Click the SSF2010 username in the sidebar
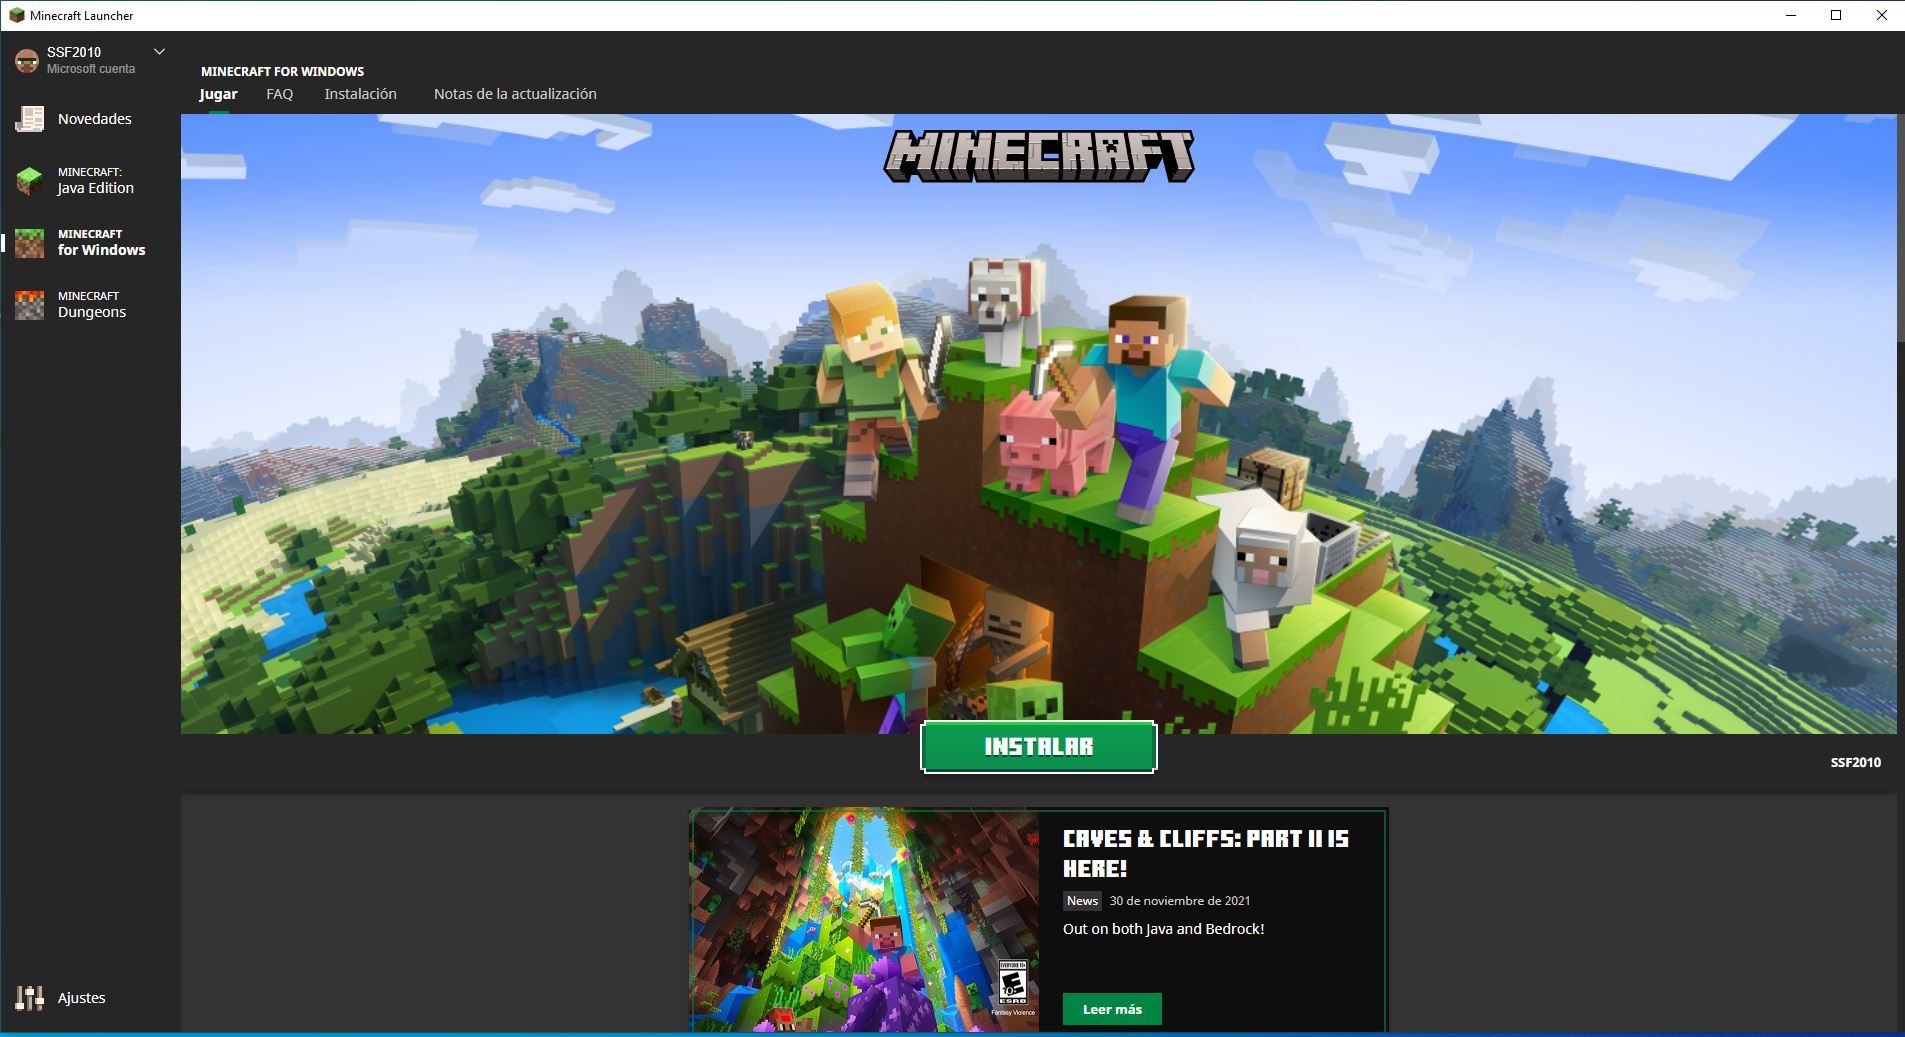The width and height of the screenshot is (1905, 1037). click(74, 52)
